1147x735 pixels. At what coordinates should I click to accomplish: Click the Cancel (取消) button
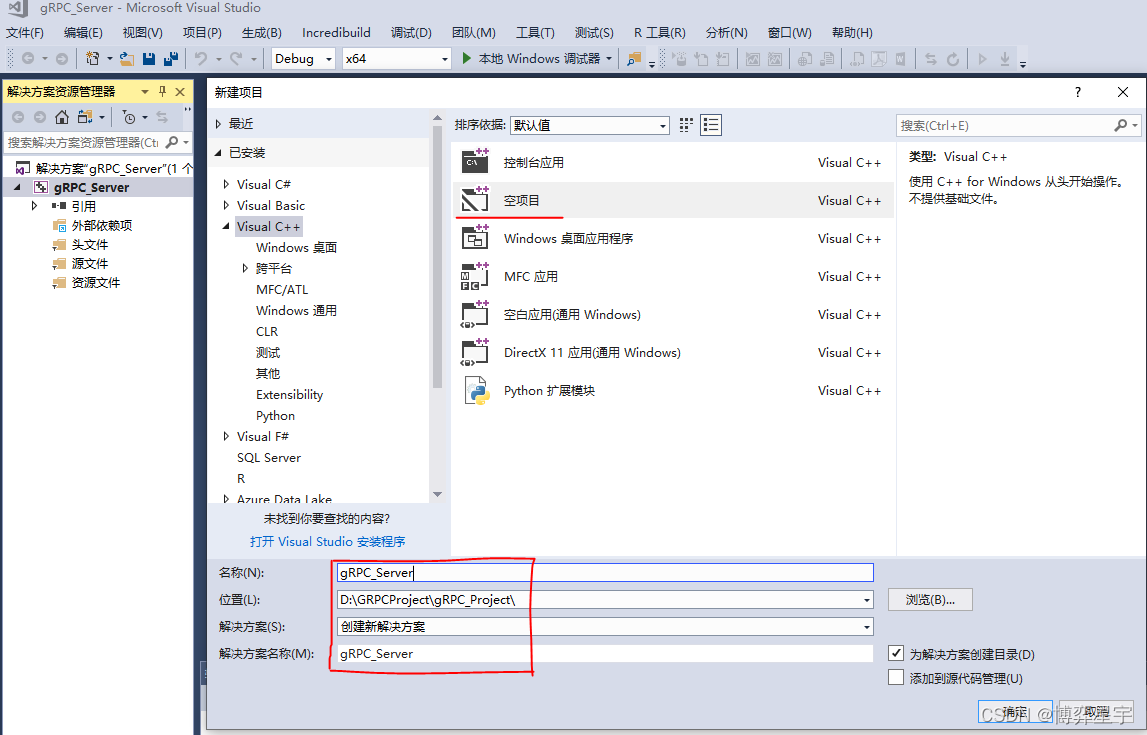pos(1097,712)
